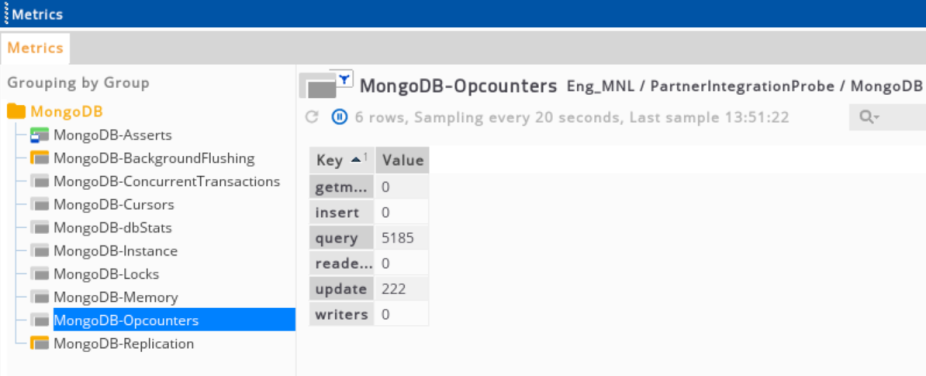This screenshot has height=376, width=926.
Task: Click the MongoDB-Memory dataview icon
Action: [40, 297]
